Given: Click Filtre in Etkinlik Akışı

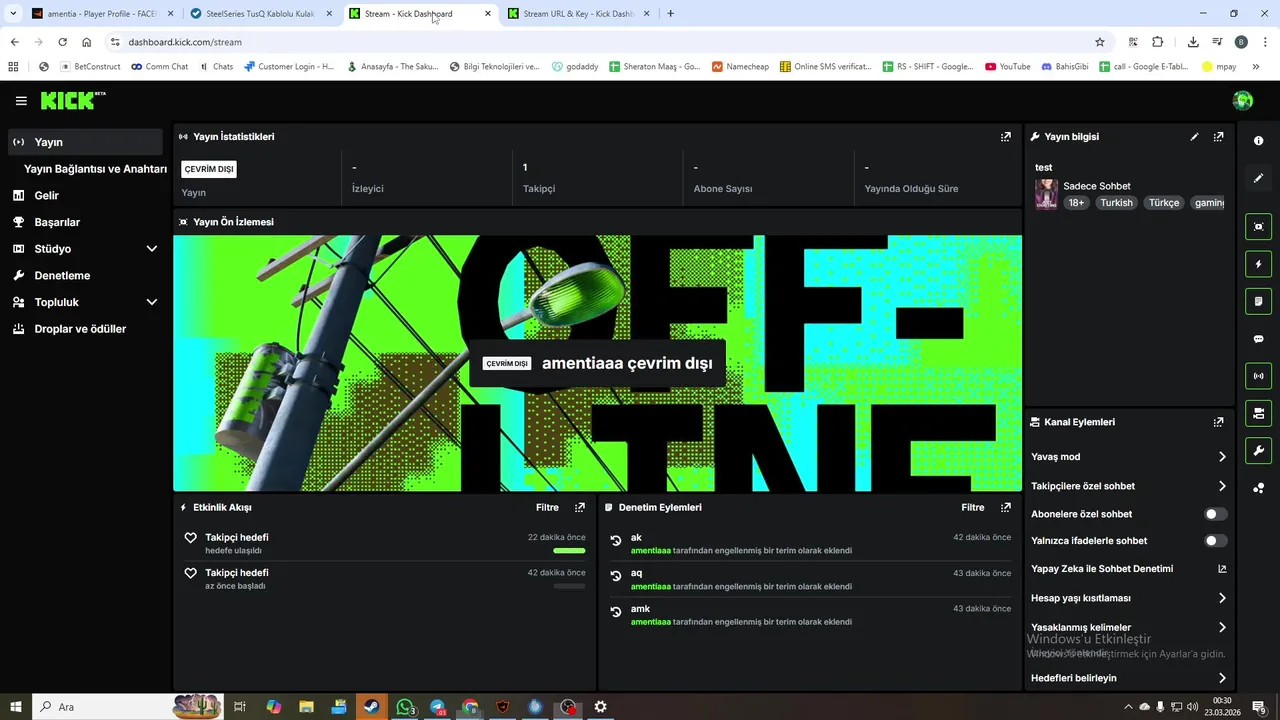Looking at the screenshot, I should (x=547, y=508).
